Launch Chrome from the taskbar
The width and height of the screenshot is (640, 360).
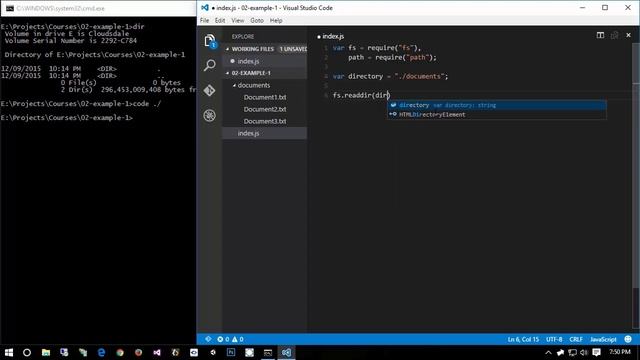(120, 352)
